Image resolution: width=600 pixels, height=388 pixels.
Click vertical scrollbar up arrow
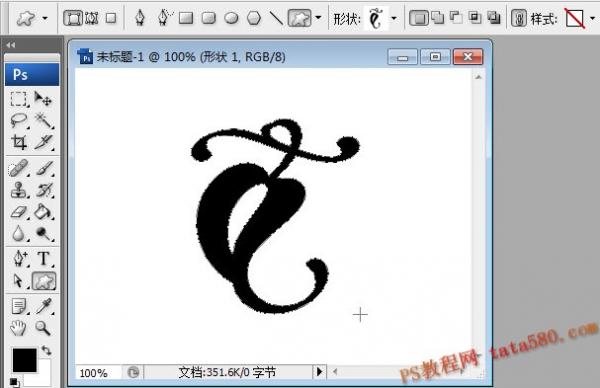click(478, 77)
